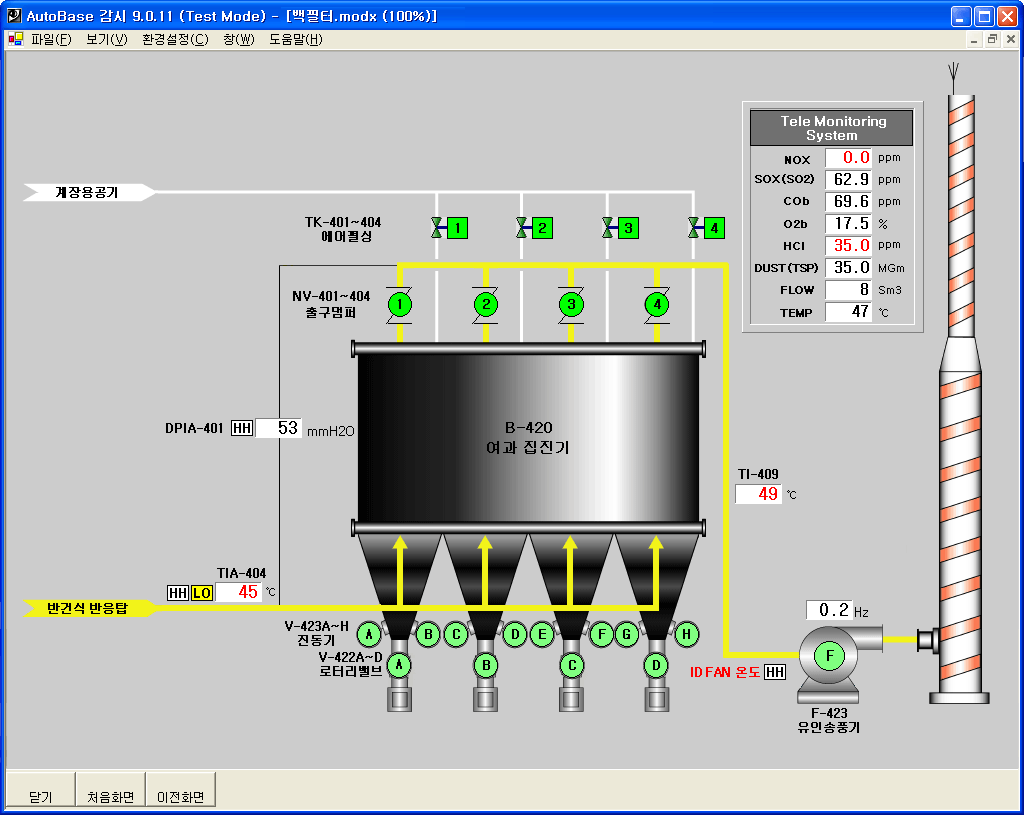Open the 도움말(H) menu
Screen dimensions: 1024x815
(x=296, y=40)
